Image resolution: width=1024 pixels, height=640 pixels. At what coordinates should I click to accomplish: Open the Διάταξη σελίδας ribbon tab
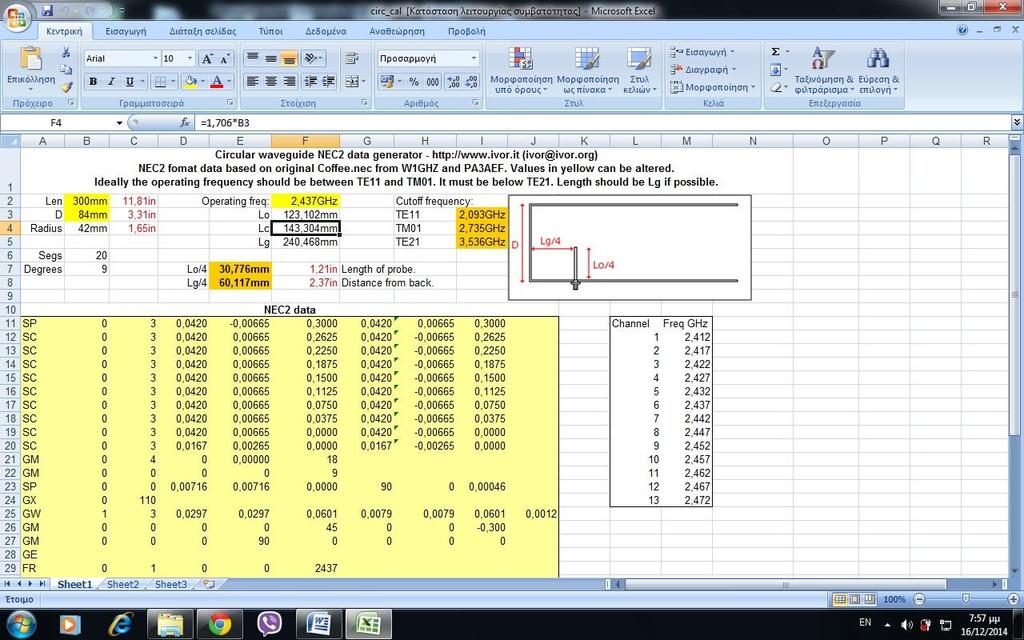(x=202, y=31)
